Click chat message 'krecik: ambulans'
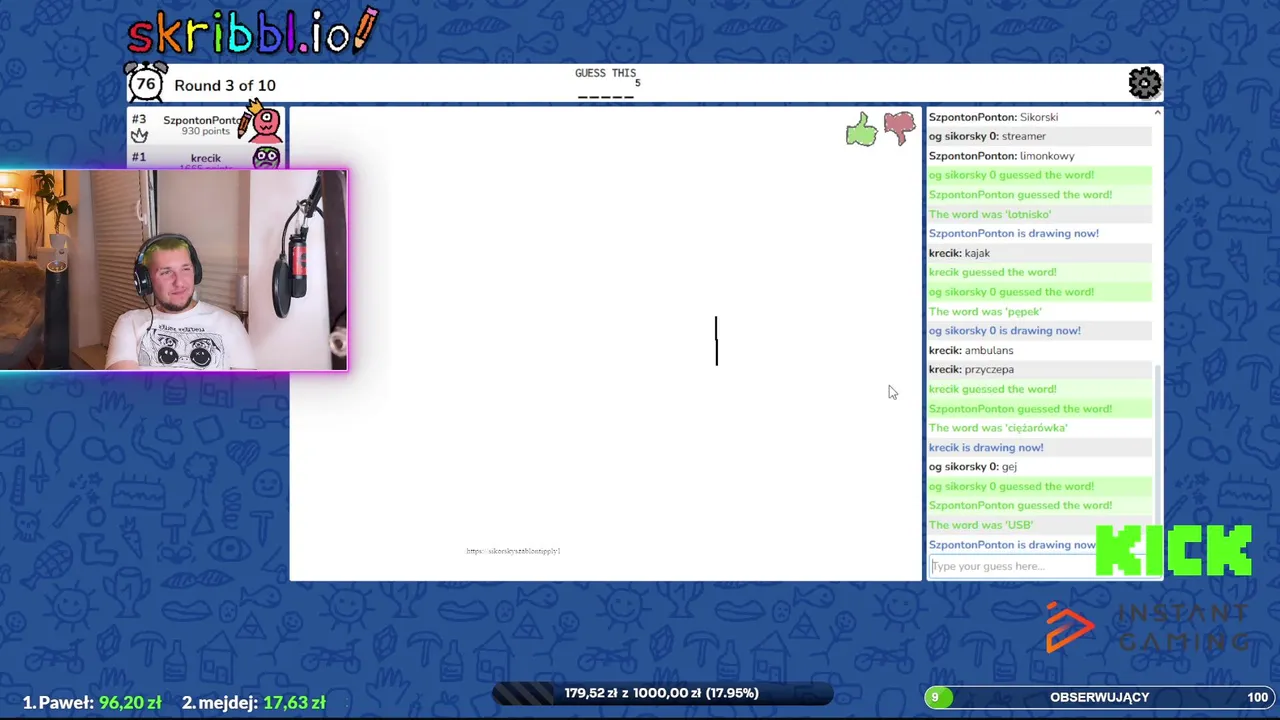The image size is (1280, 720). click(x=971, y=350)
